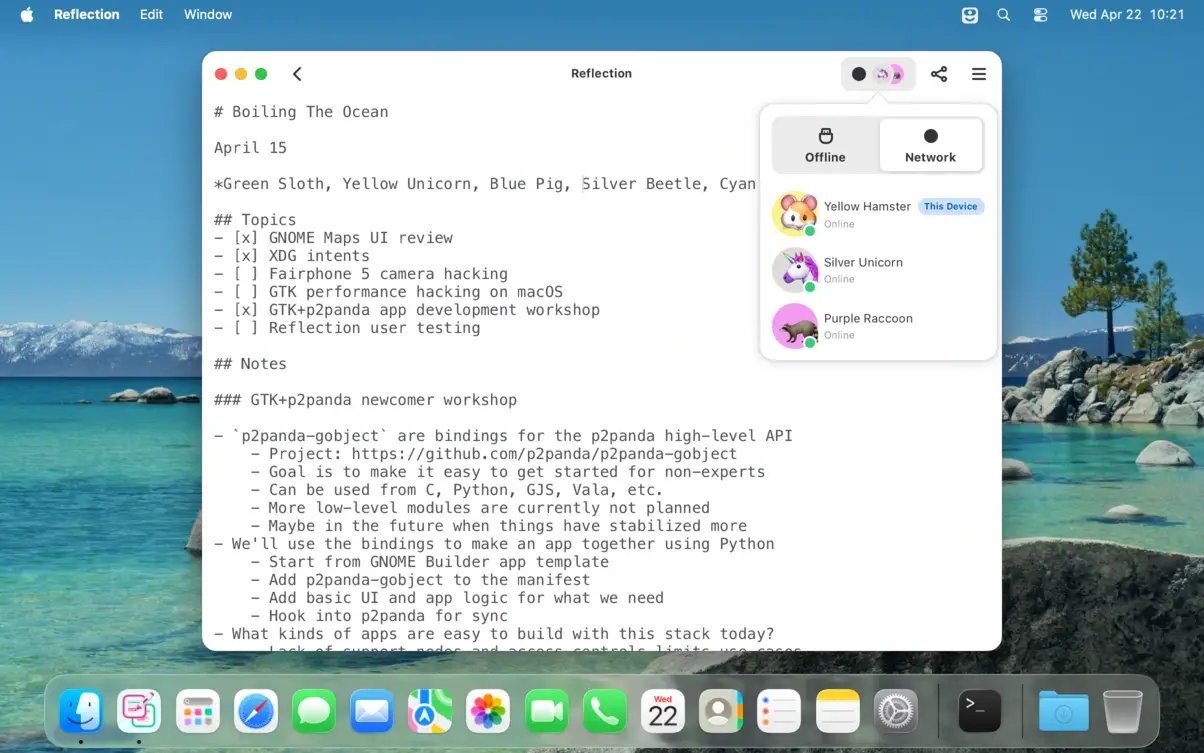Screen dimensions: 1204x753
Task: Open Reflection from the Dock
Action: (138, 711)
